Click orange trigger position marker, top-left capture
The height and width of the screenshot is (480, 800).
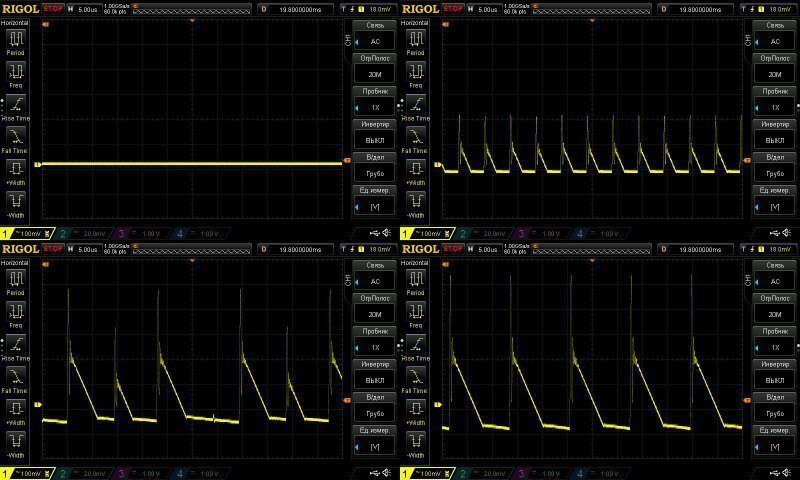(x=192, y=20)
